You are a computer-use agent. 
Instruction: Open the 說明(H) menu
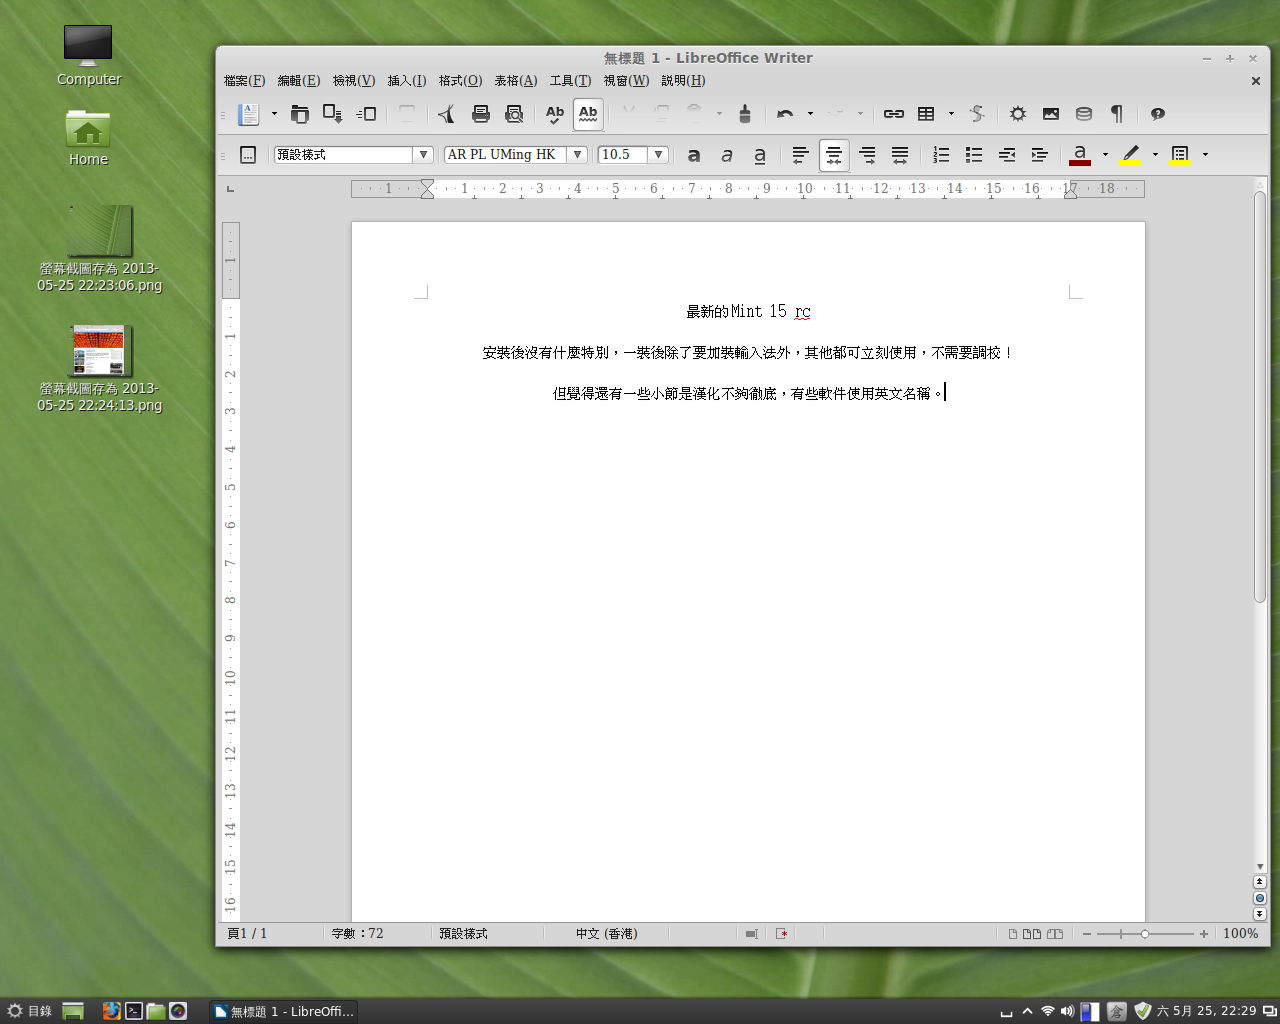[683, 81]
